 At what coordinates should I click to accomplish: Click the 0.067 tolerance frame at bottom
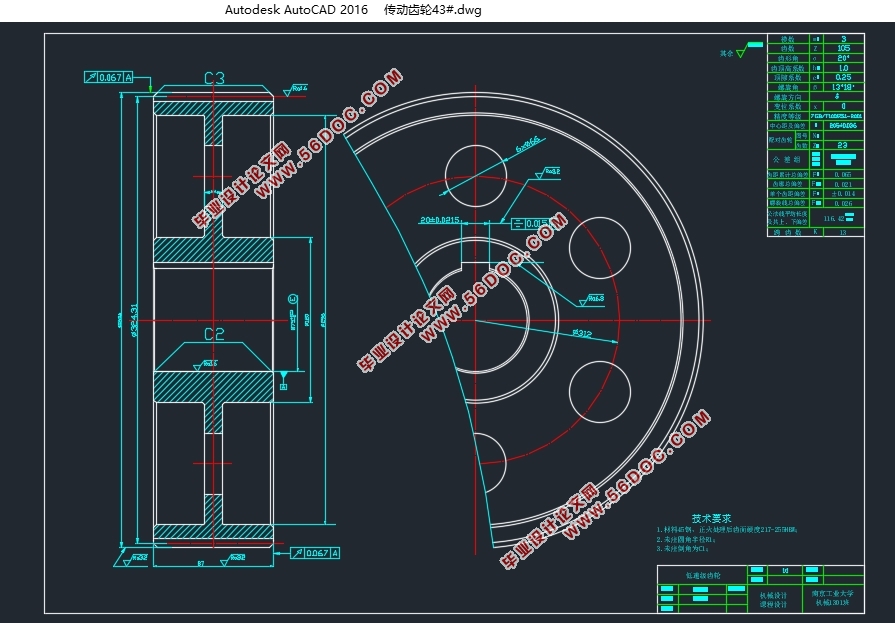(x=316, y=552)
